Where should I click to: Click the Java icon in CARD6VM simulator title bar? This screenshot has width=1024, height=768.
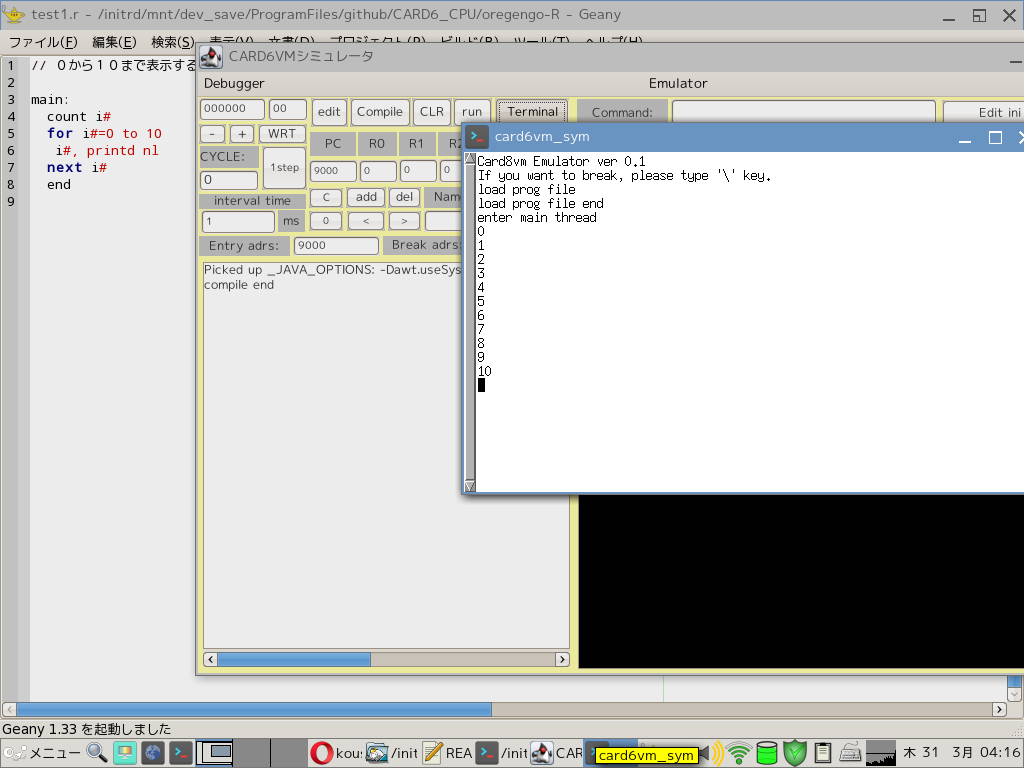211,57
